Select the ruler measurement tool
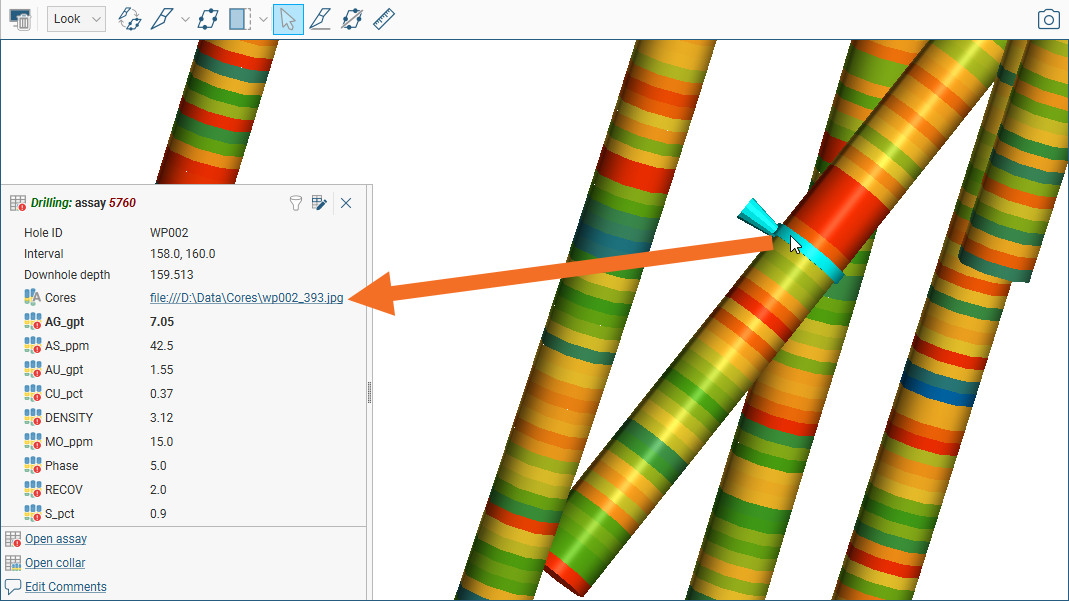The image size is (1069, 601). [x=384, y=19]
